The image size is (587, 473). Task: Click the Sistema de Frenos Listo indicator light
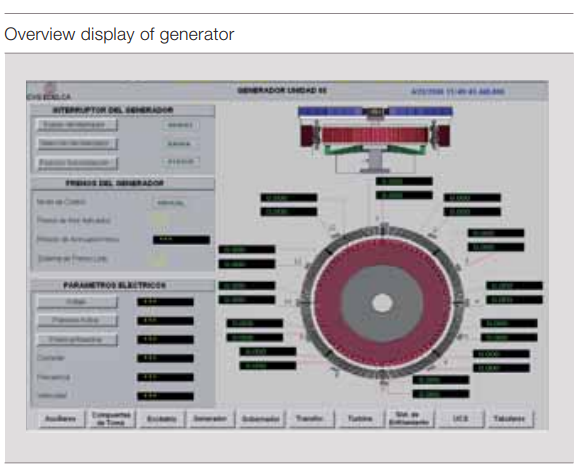159,259
